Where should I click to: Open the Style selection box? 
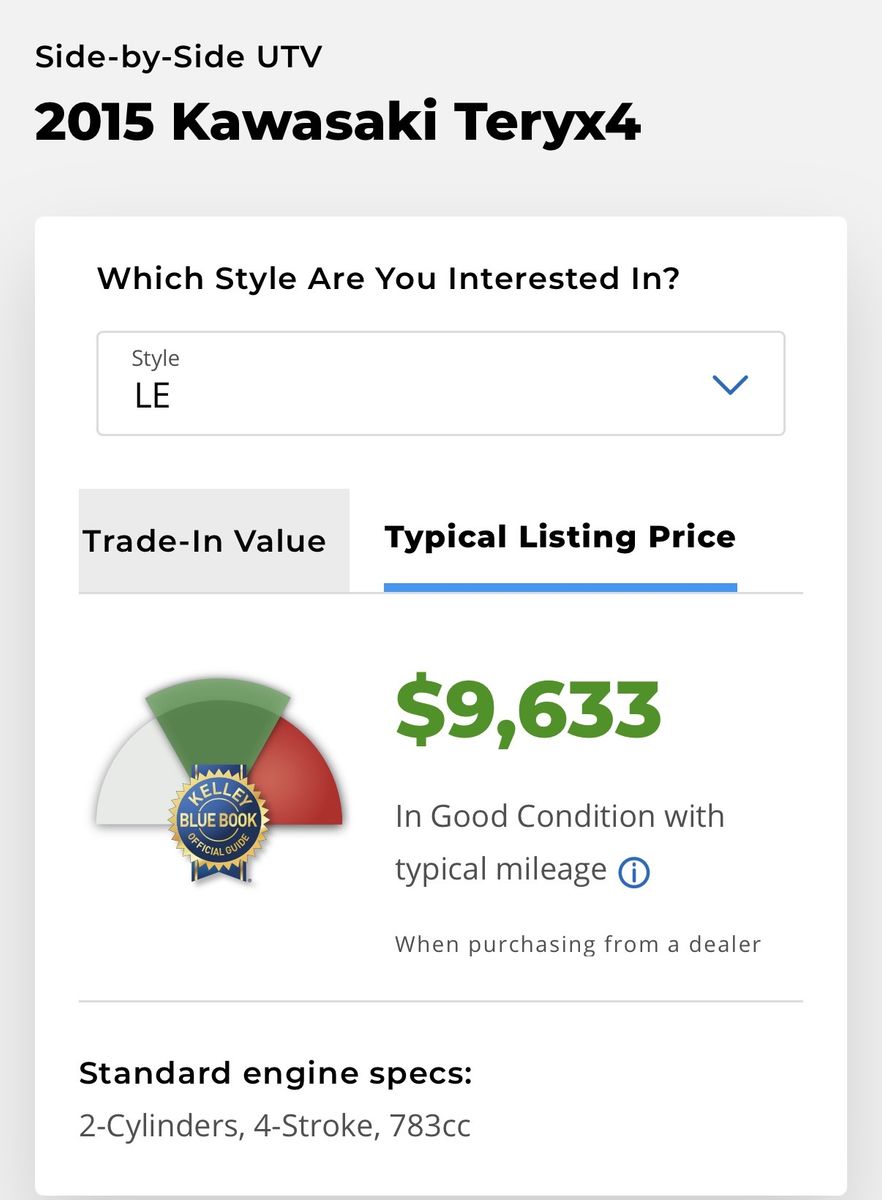pyautogui.click(x=440, y=384)
